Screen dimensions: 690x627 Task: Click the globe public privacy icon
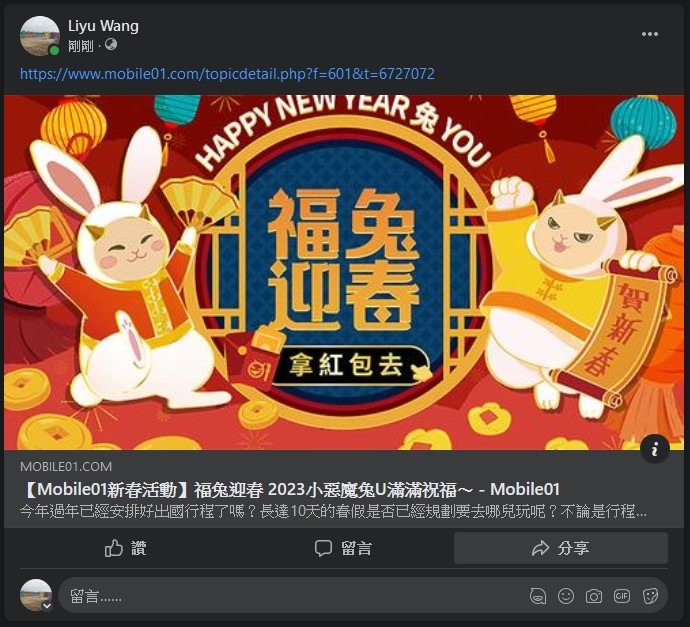111,44
